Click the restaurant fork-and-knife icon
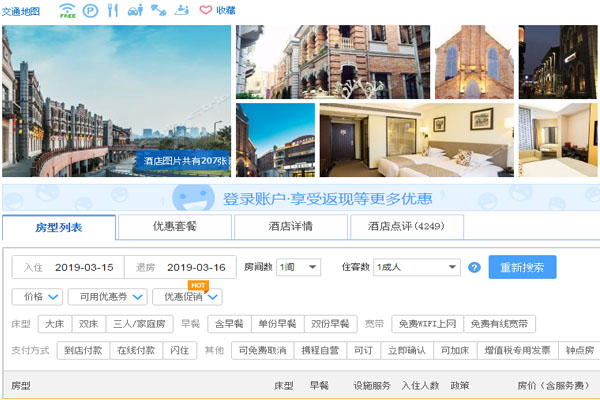Screen dimensions: 600x400 [112, 10]
